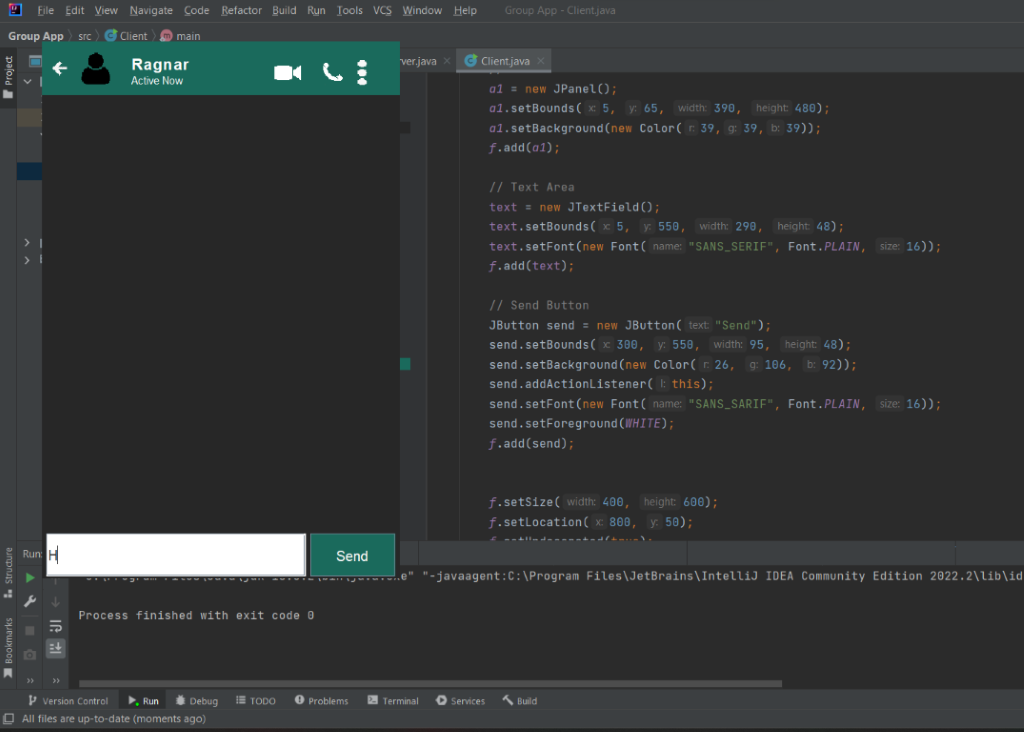This screenshot has height=732, width=1024.
Task: Open the VCS menu
Action: (x=382, y=10)
